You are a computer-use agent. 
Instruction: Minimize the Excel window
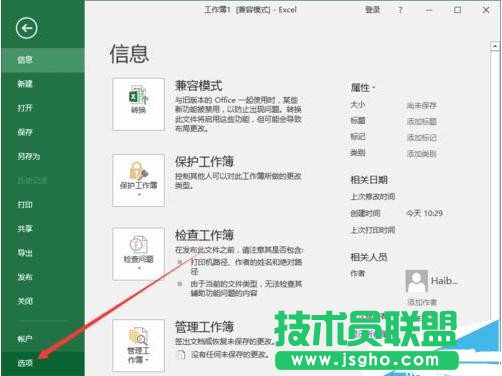tap(429, 10)
